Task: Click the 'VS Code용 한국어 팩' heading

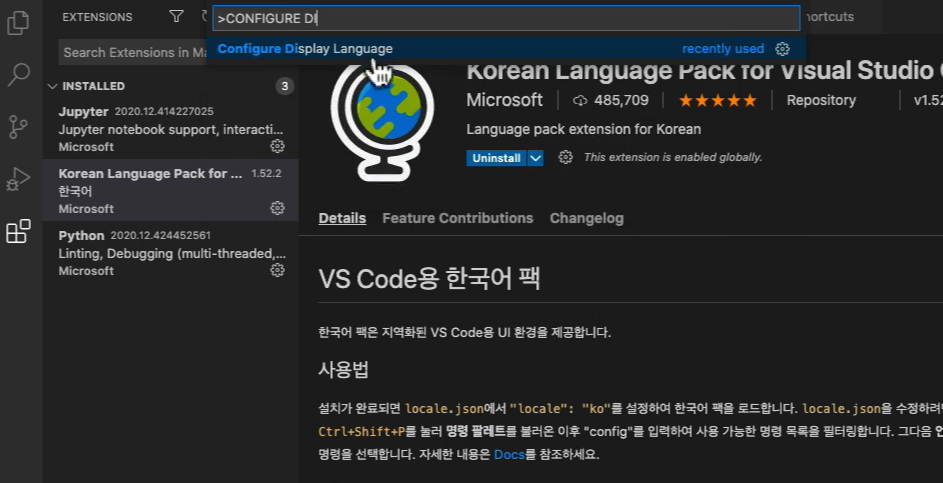Action: (429, 278)
